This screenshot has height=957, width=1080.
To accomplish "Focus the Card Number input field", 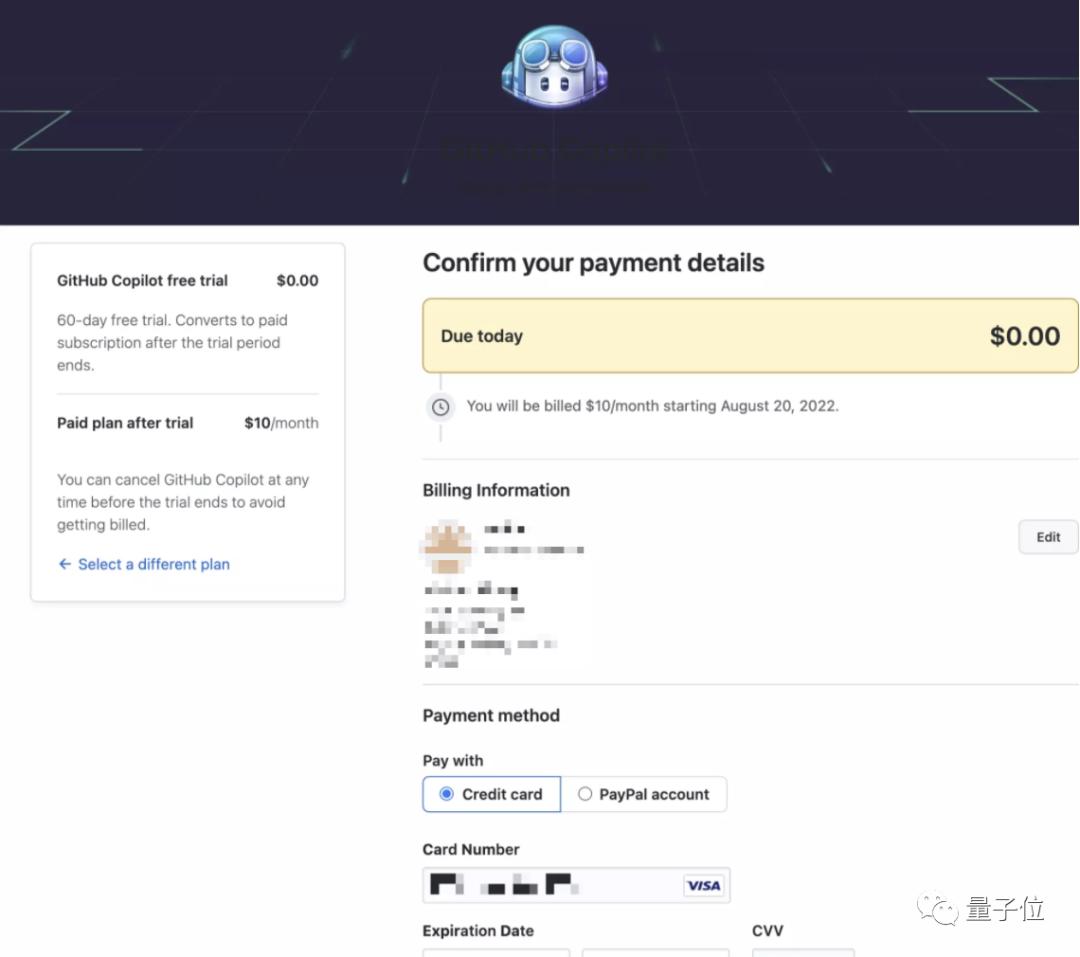I will tap(552, 885).
